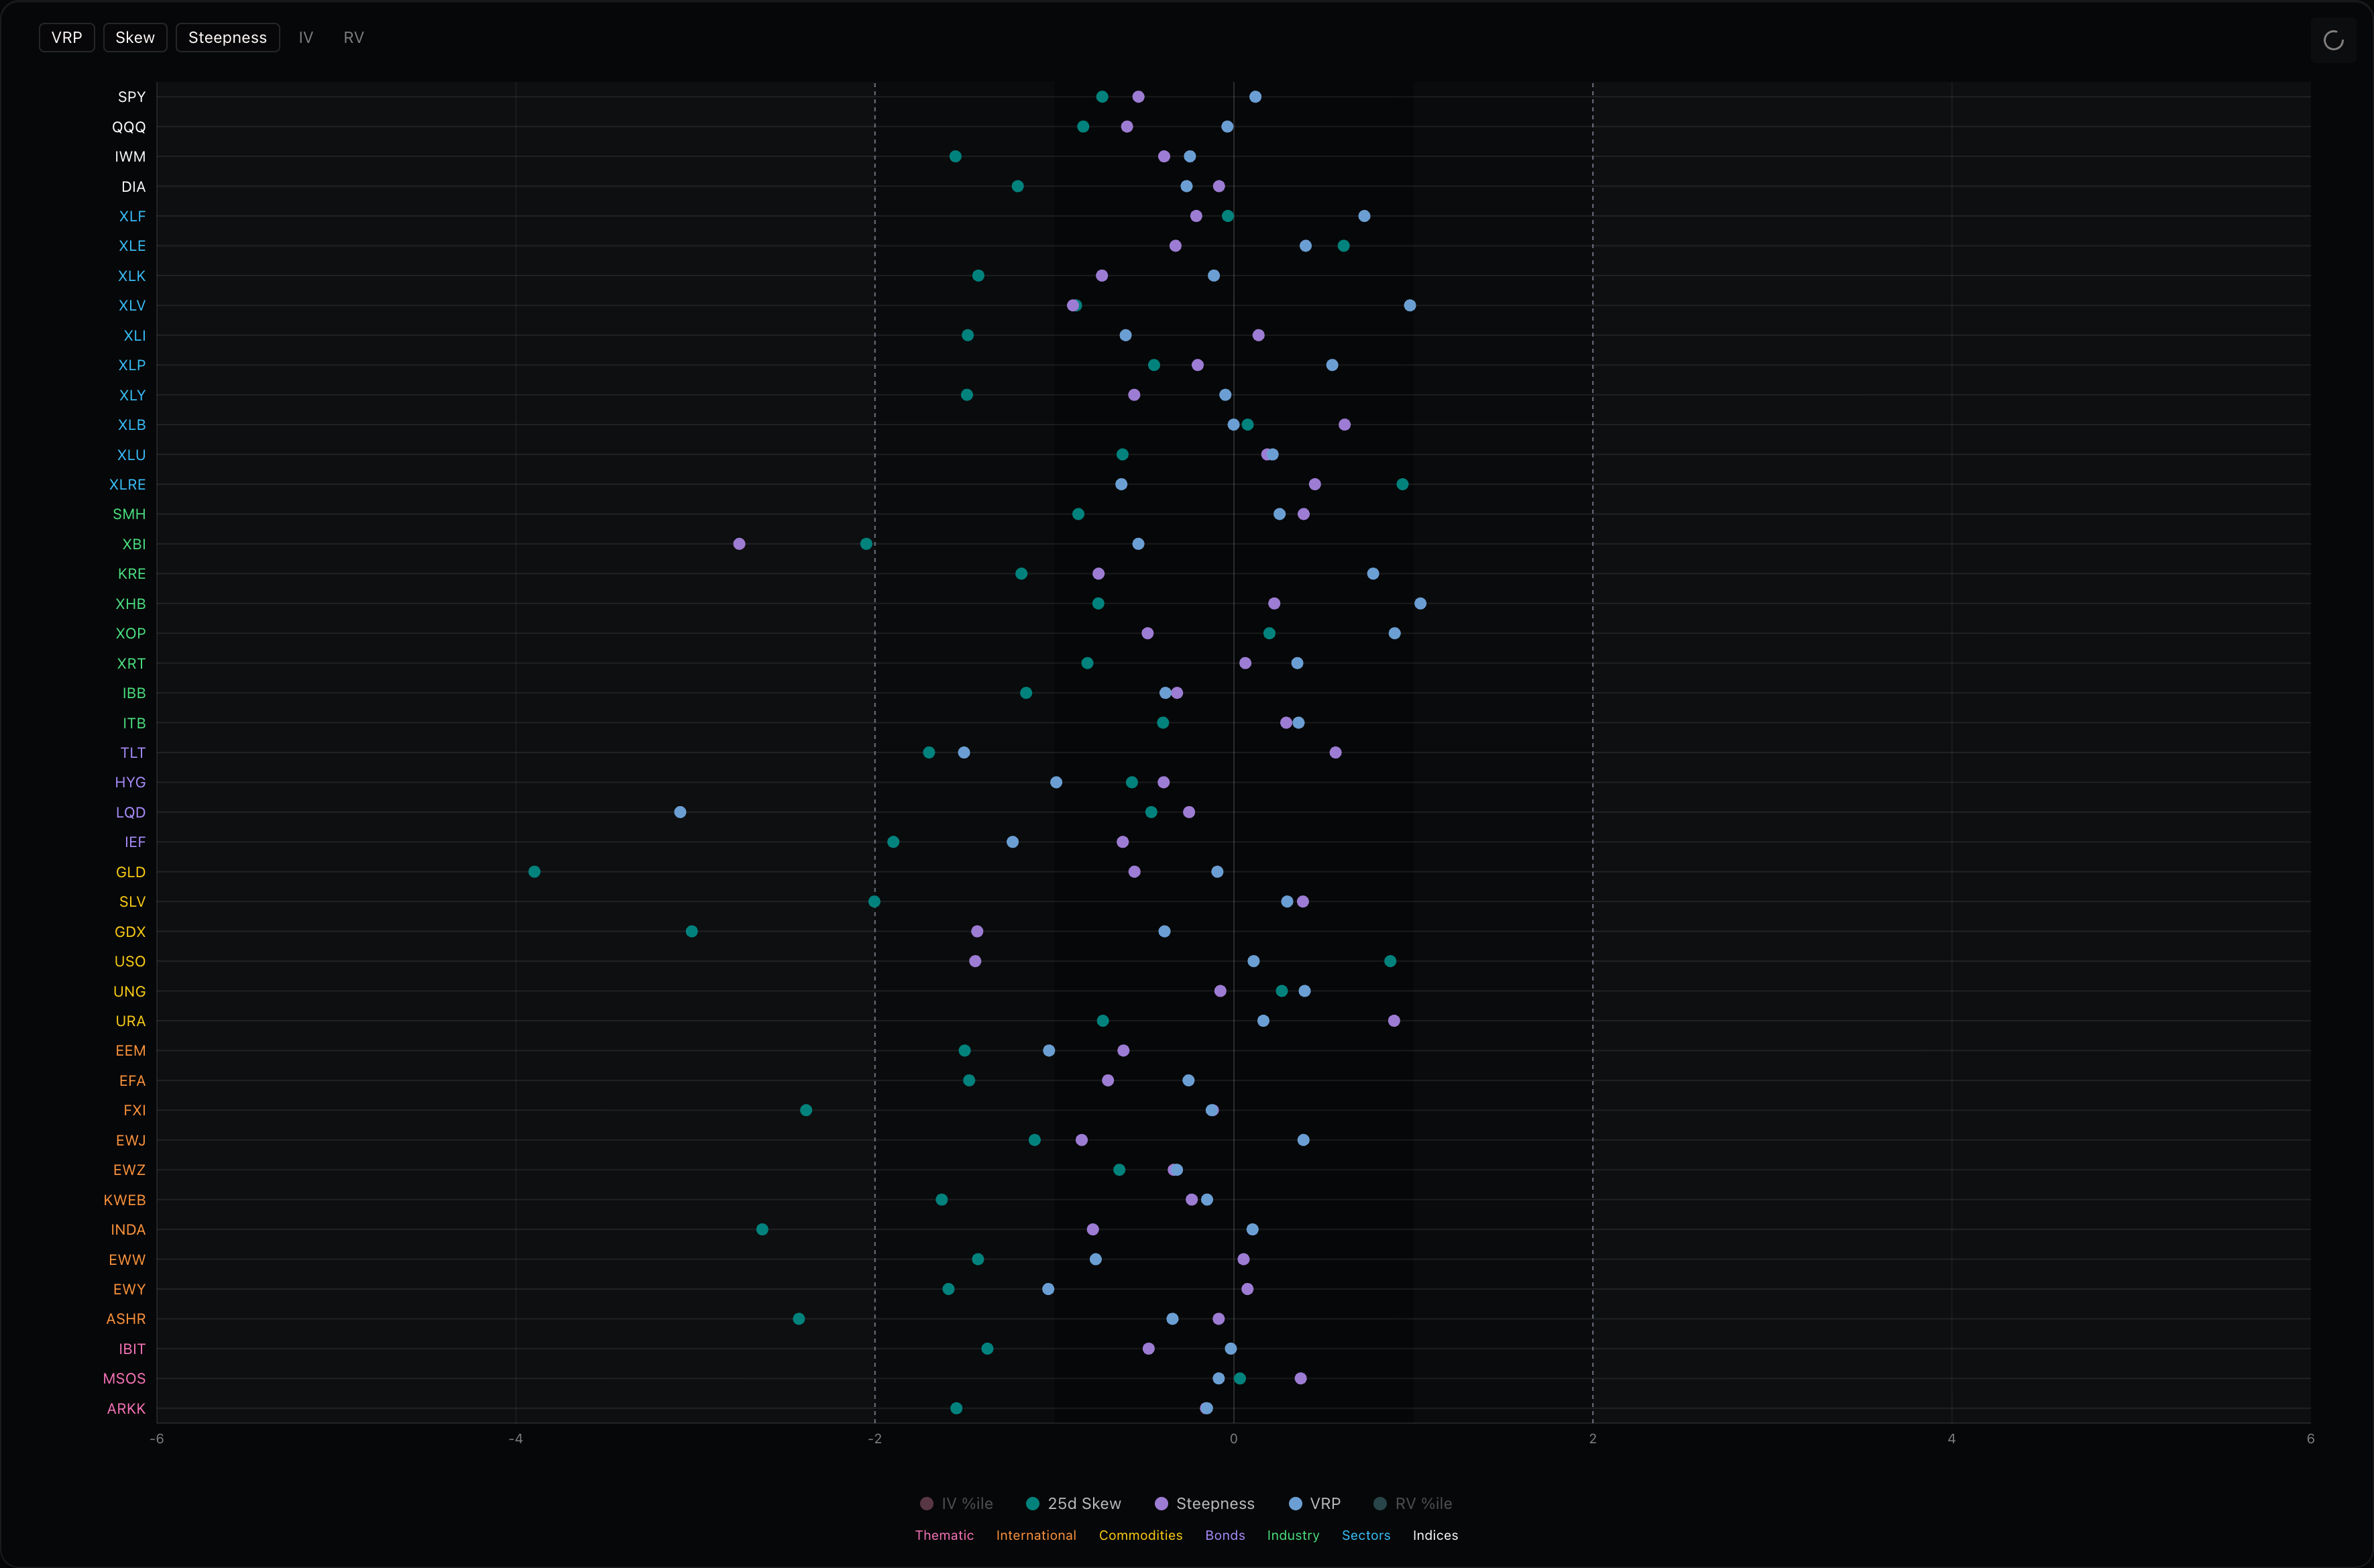The height and width of the screenshot is (1568, 2374).
Task: Select the Thematic category label
Action: (944, 1535)
